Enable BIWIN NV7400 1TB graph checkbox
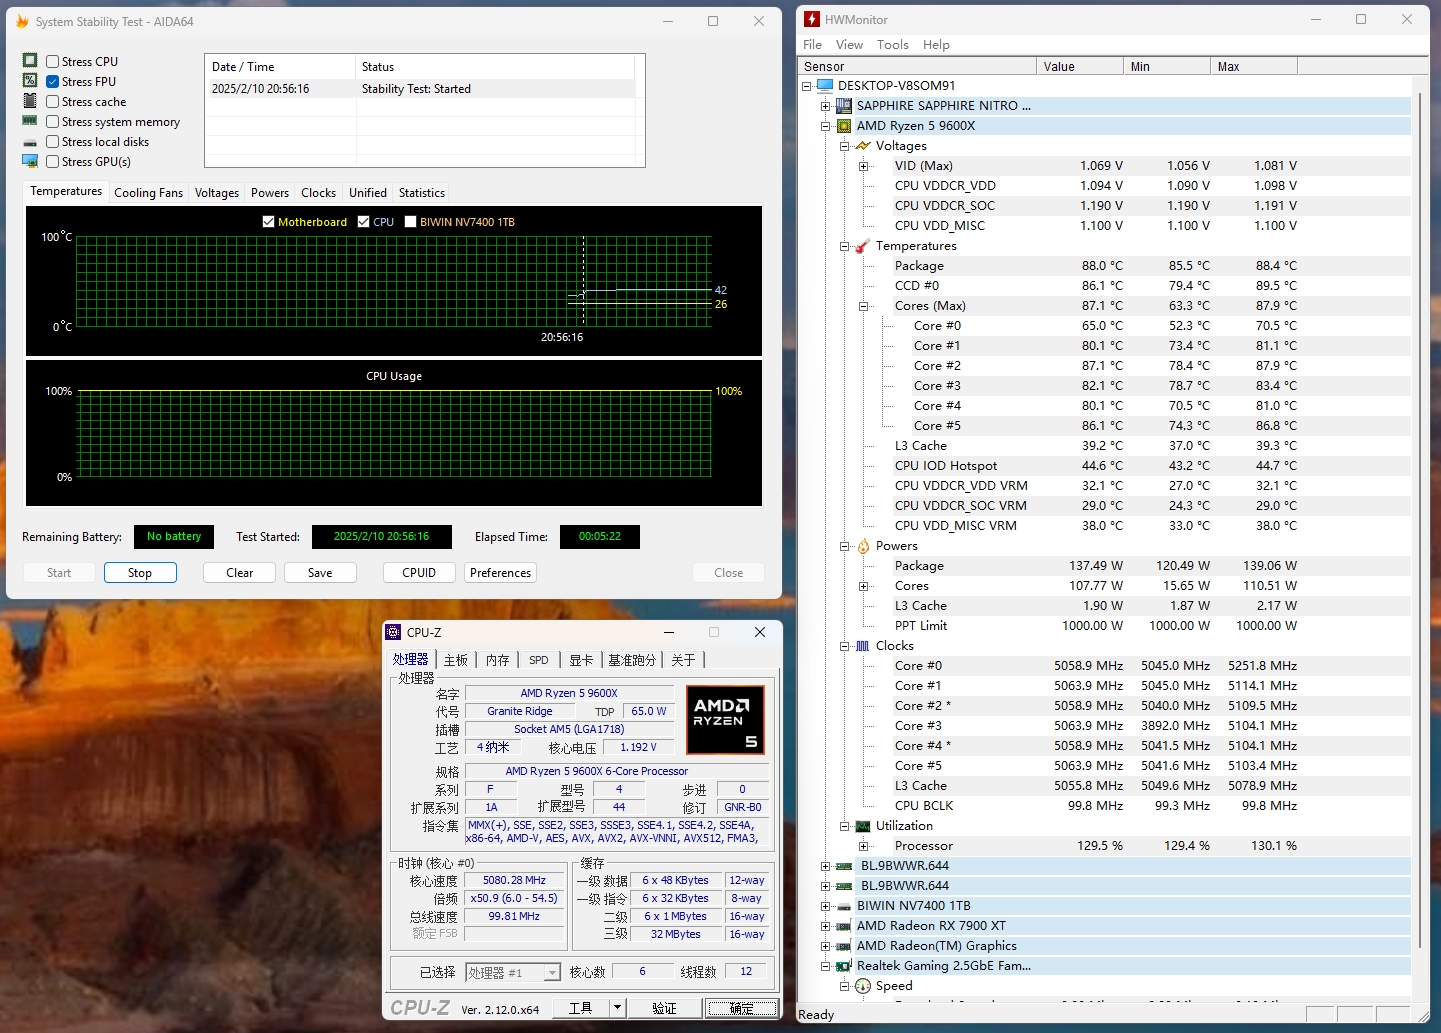Screen dimensions: 1441x1033 [x=410, y=221]
